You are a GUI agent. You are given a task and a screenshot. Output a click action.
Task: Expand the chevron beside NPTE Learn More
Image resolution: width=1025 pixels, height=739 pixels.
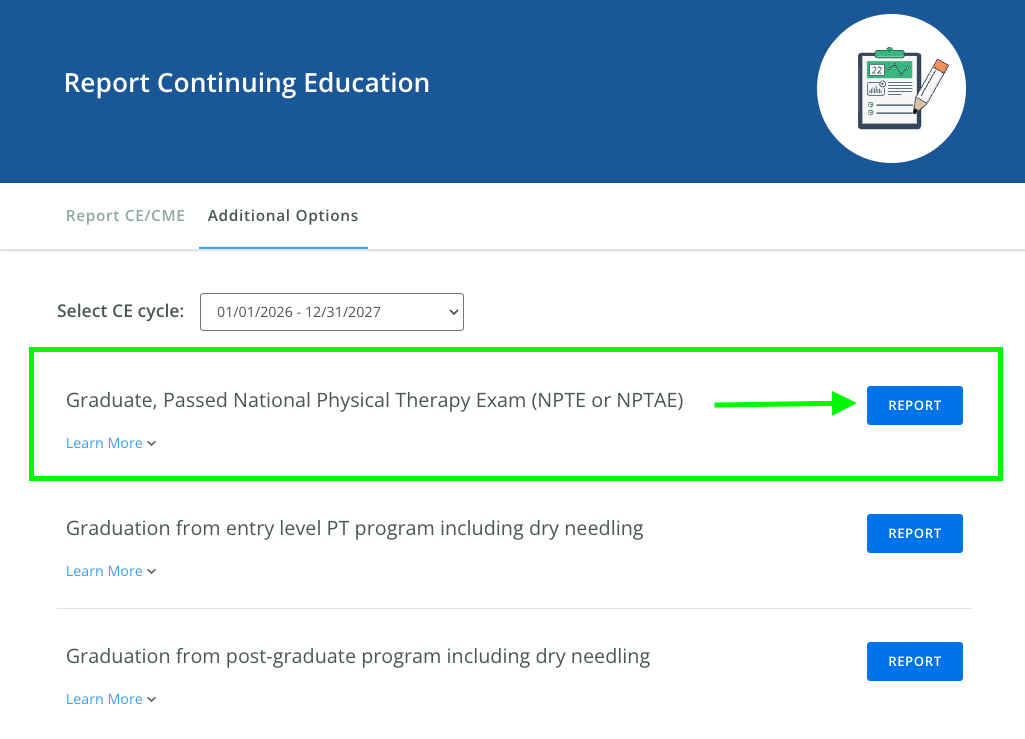pos(152,444)
